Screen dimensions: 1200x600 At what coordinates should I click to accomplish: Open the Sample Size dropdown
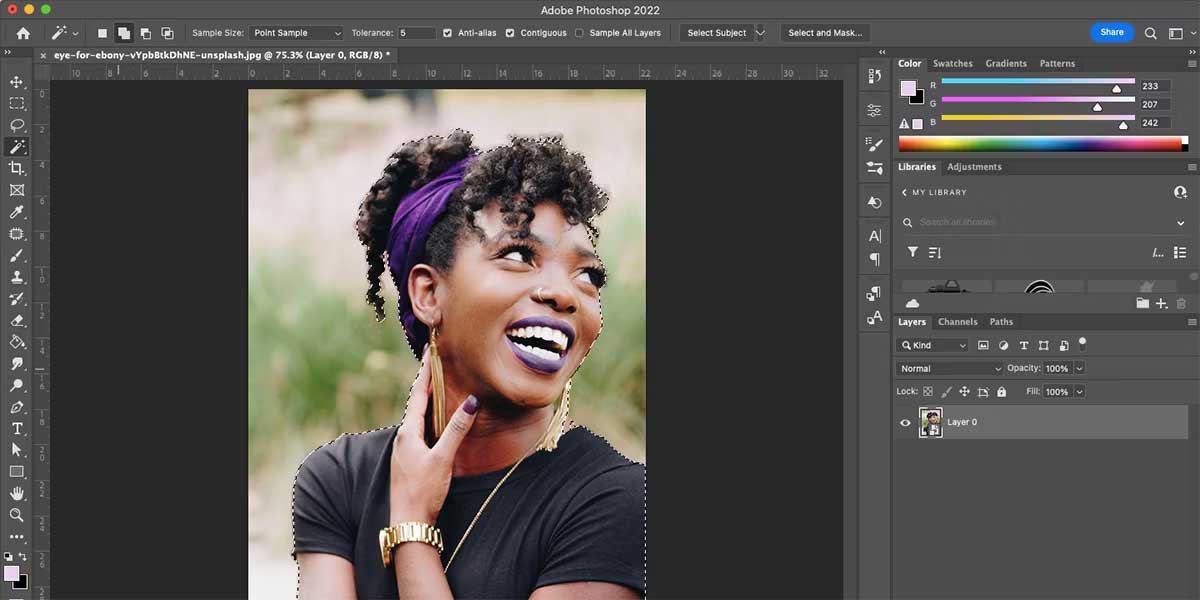[x=296, y=33]
